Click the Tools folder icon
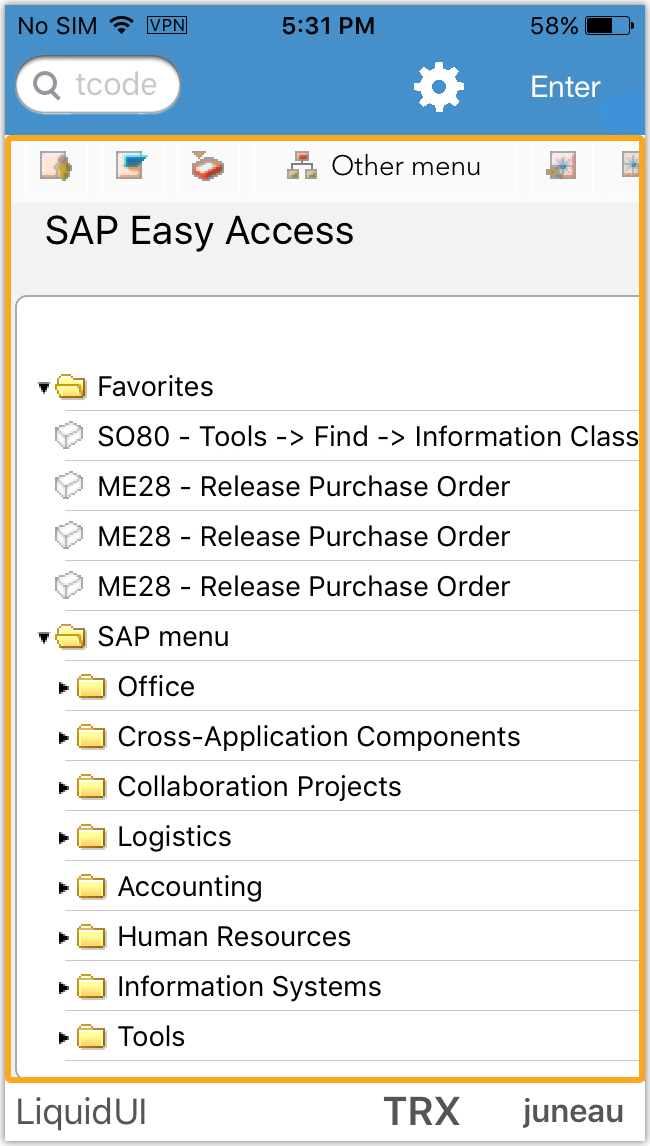 91,1037
